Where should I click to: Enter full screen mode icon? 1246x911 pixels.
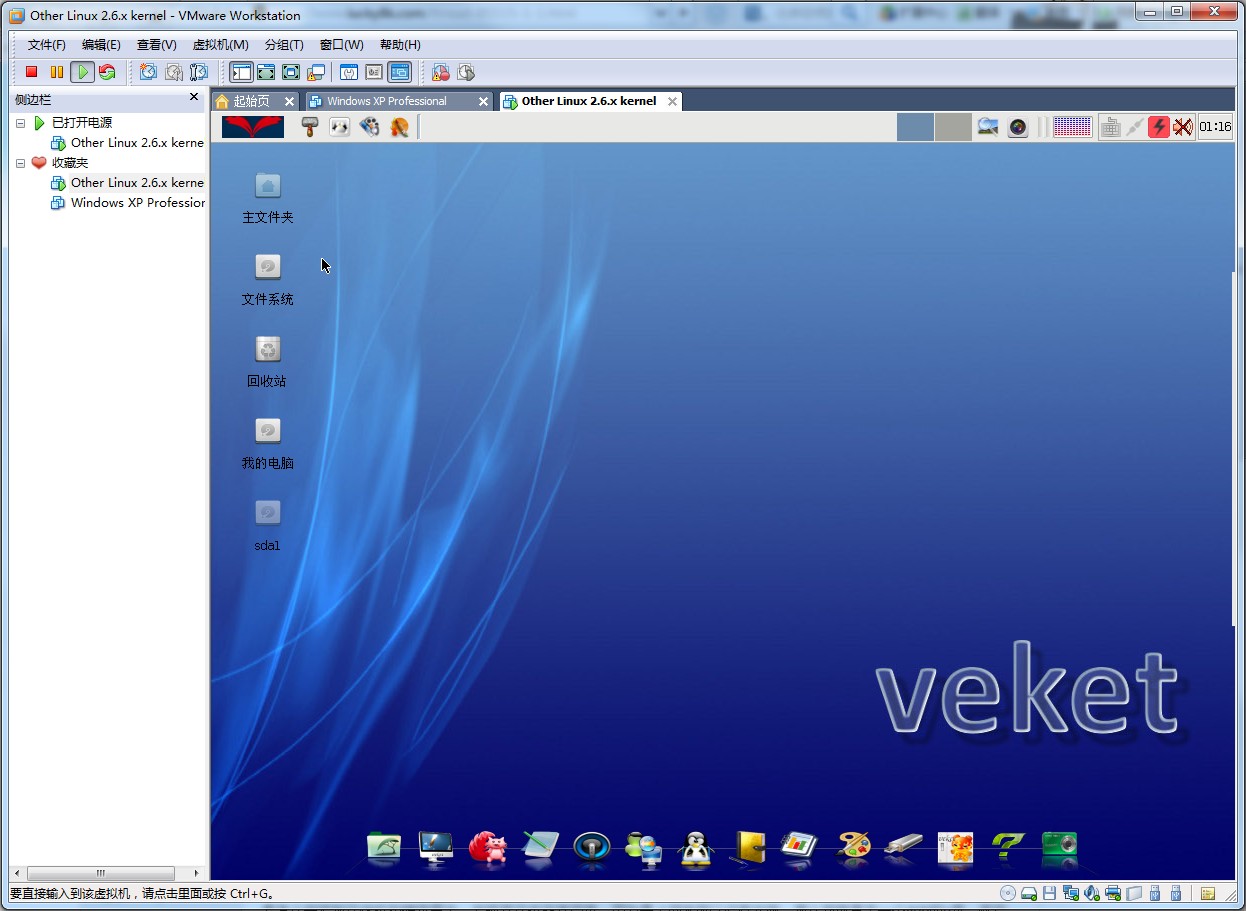pyautogui.click(x=291, y=72)
